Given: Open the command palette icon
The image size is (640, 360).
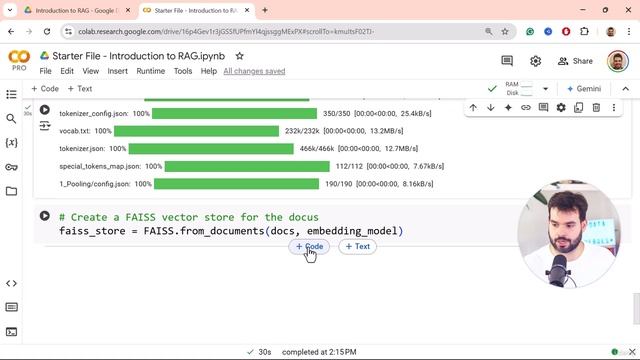Looking at the screenshot, I should [x=11, y=307].
